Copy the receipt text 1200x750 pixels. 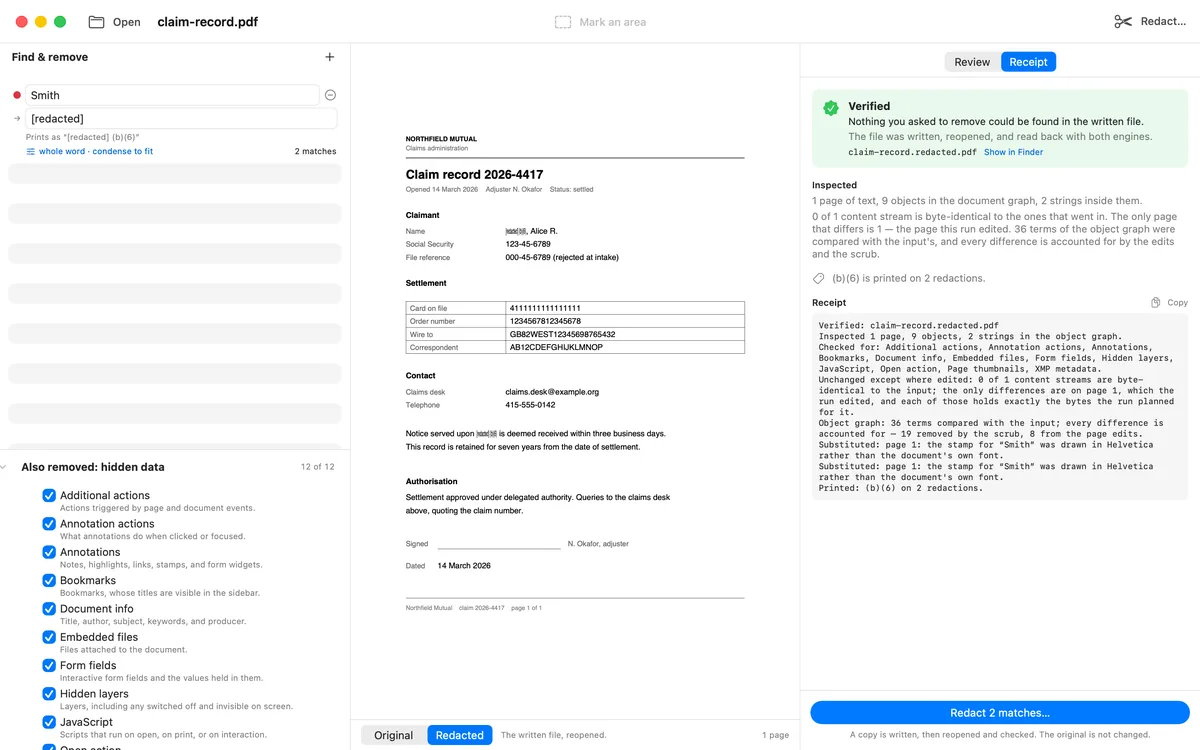tap(1155, 302)
